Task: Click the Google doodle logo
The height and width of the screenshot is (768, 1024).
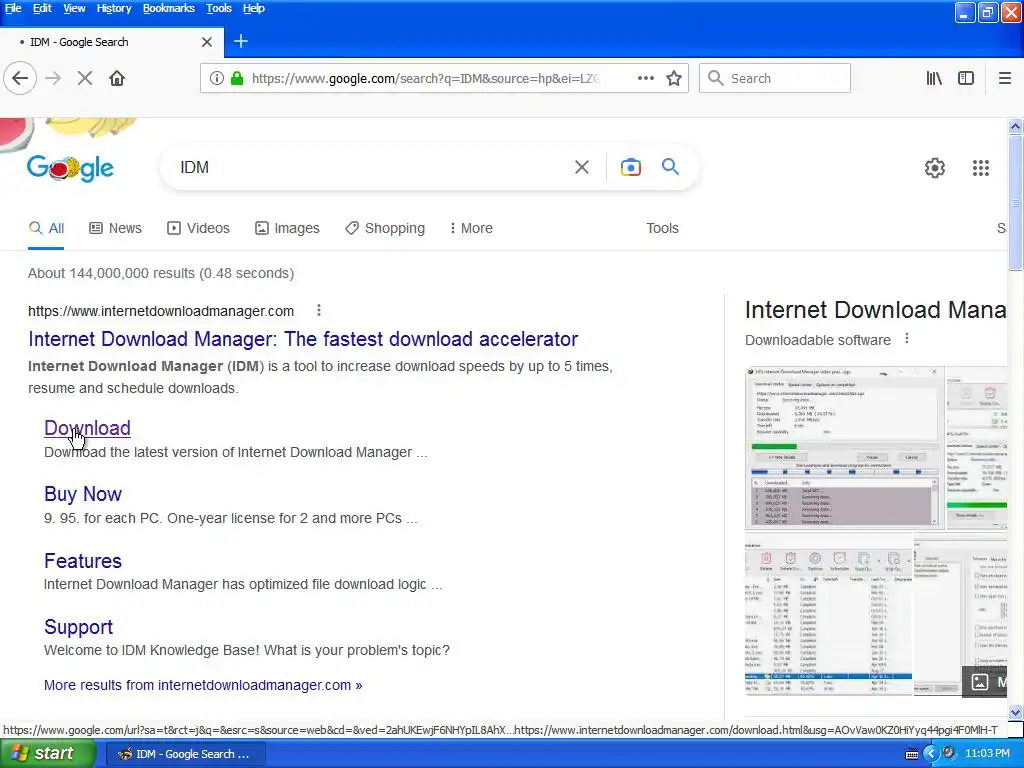Action: pos(70,168)
